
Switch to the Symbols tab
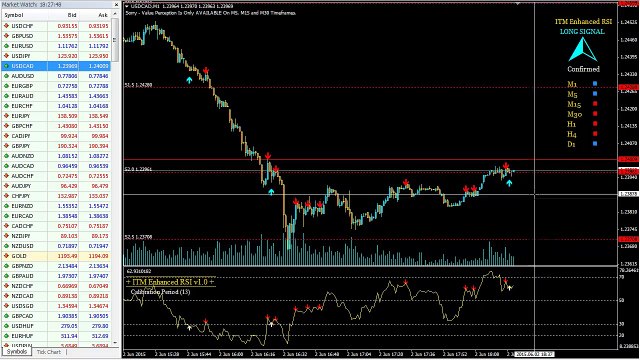(17, 351)
